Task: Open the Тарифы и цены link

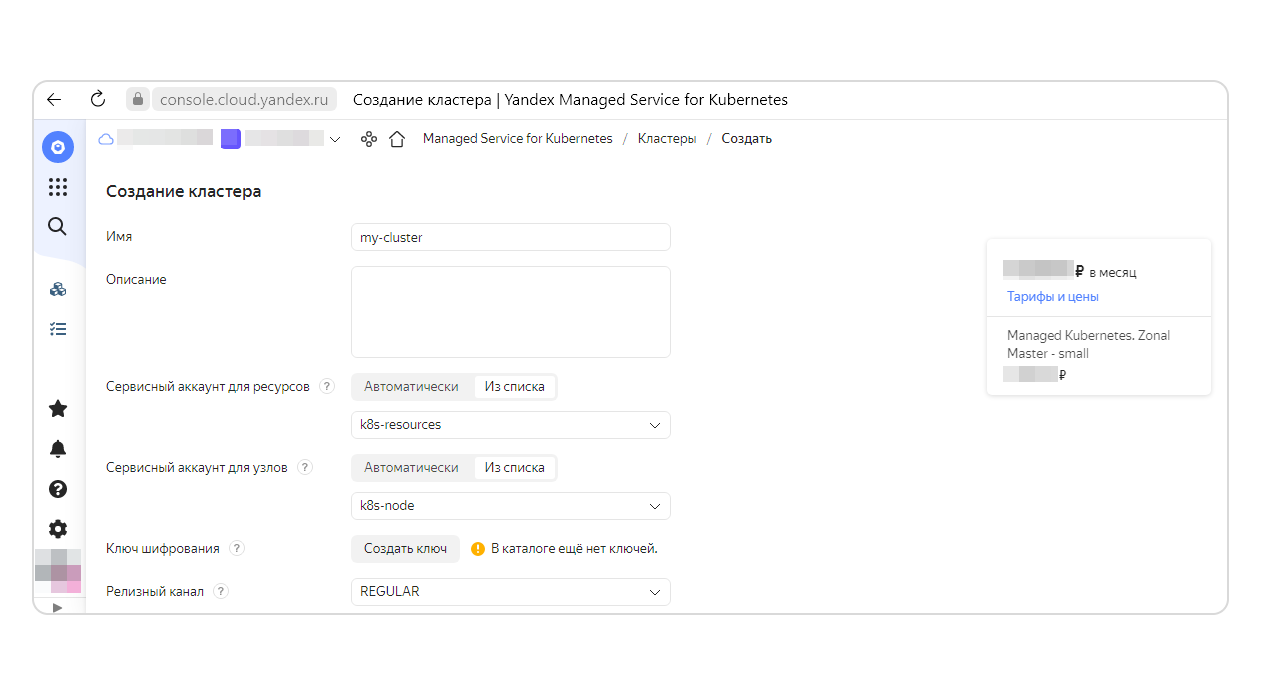Action: click(1053, 297)
